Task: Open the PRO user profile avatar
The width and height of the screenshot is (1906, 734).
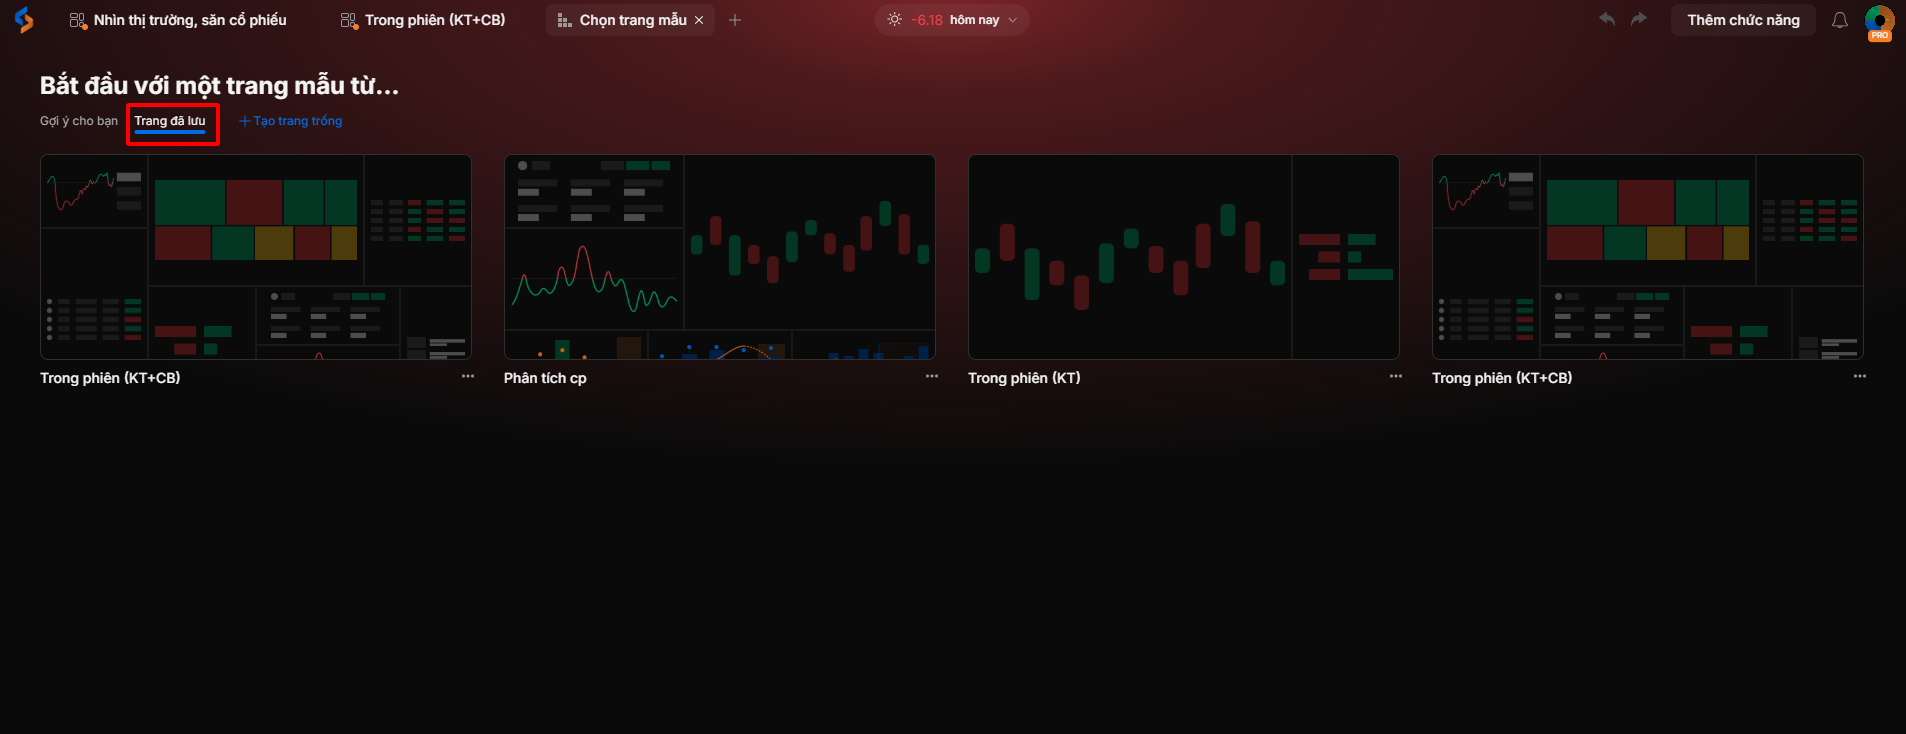Action: tap(1879, 21)
